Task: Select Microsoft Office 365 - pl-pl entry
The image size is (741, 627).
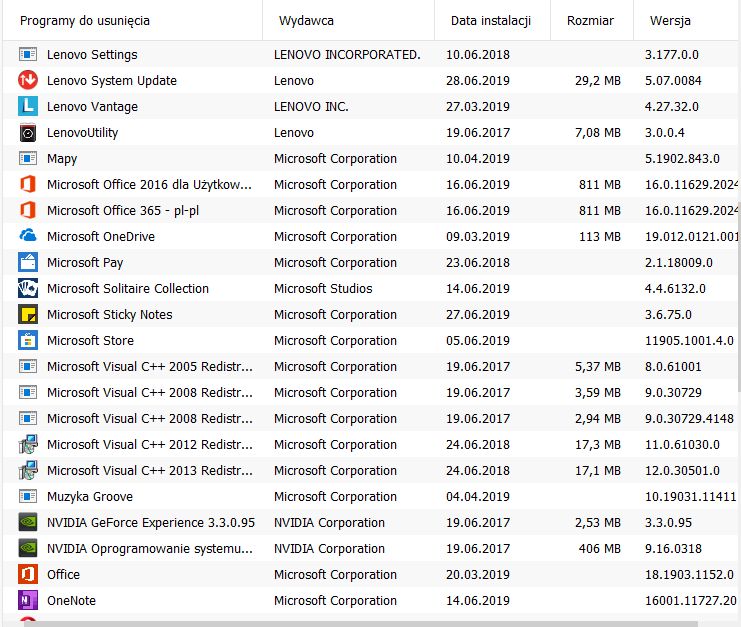Action: pyautogui.click(x=123, y=211)
